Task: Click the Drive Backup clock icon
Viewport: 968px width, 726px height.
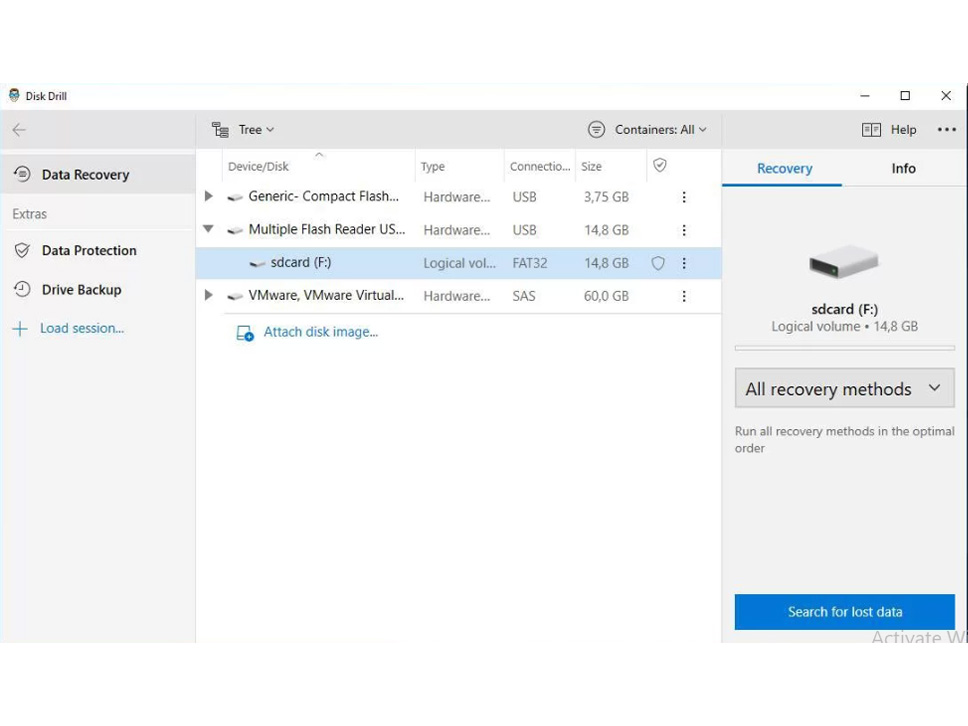Action: click(x=22, y=289)
